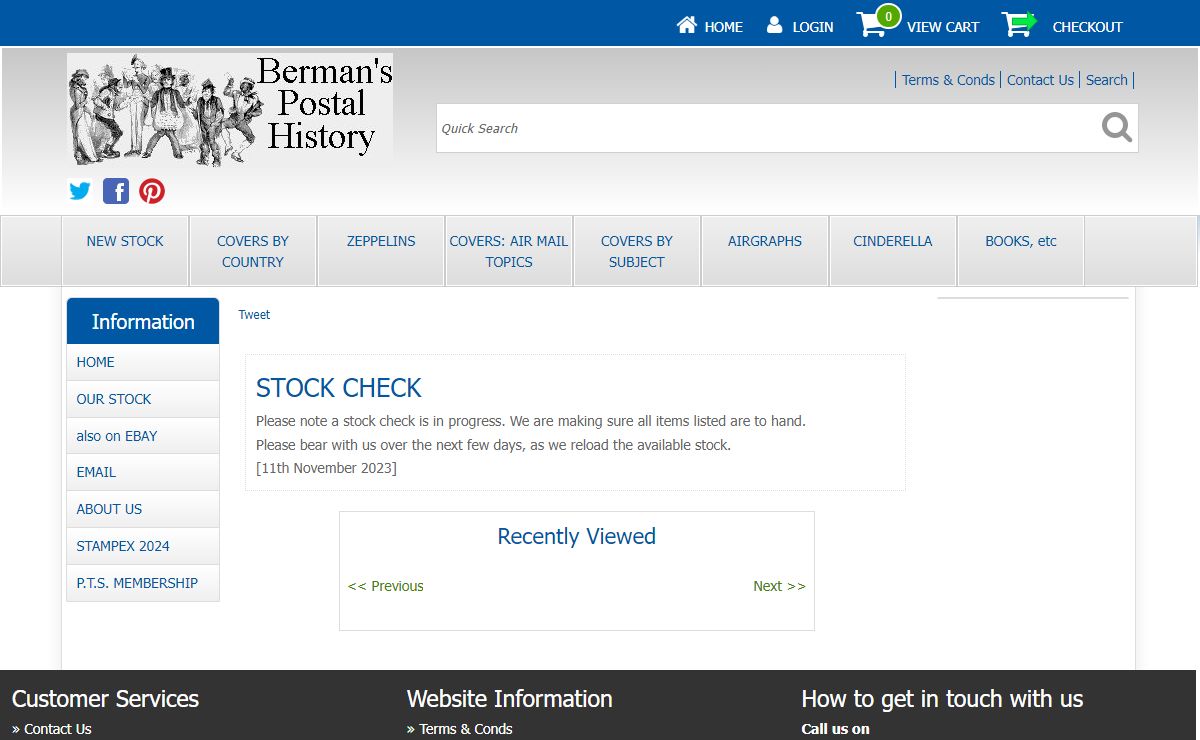1200x740 pixels.
Task: Select the BOOKS, etc menu tab
Action: coord(1021,251)
